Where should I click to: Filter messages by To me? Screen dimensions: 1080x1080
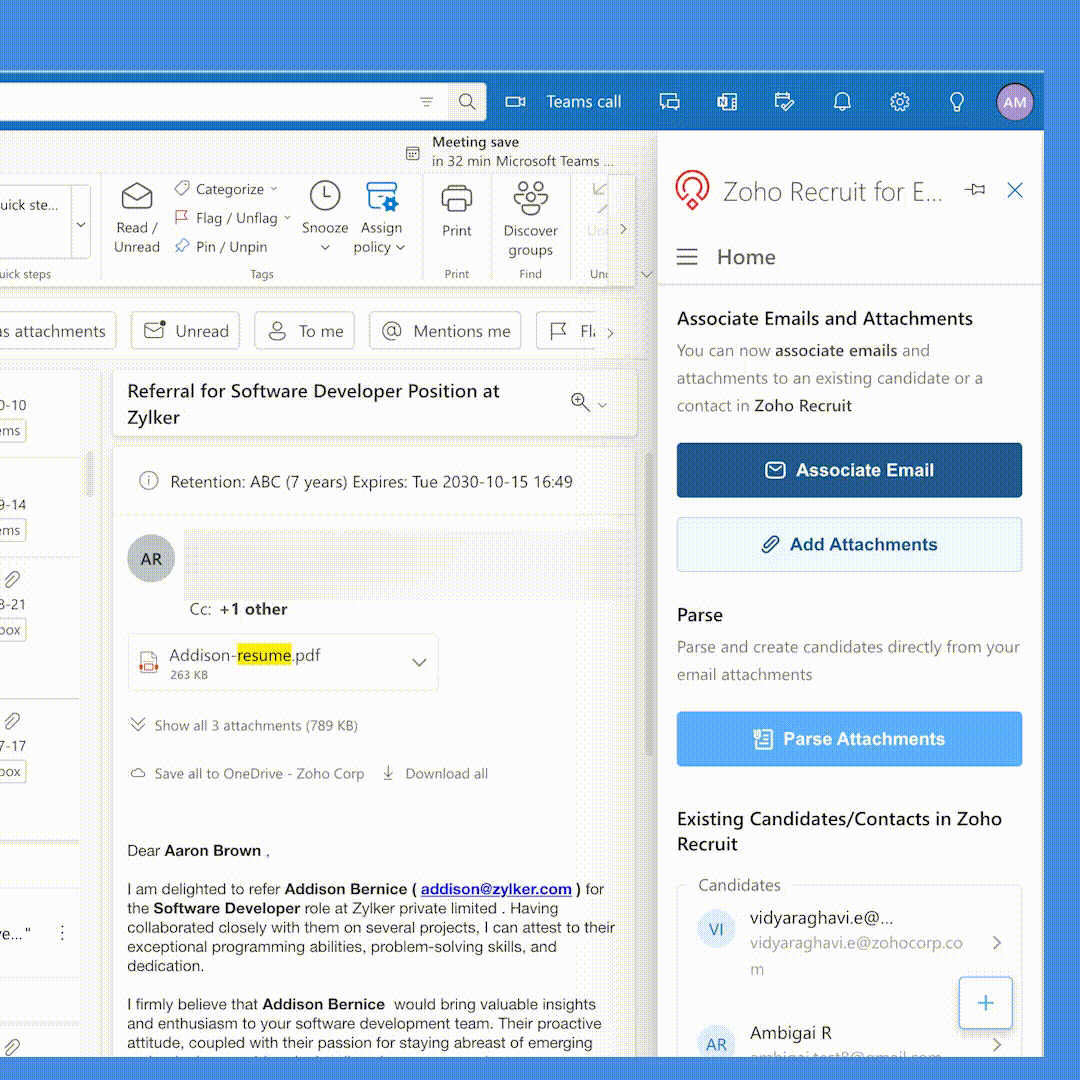(304, 331)
